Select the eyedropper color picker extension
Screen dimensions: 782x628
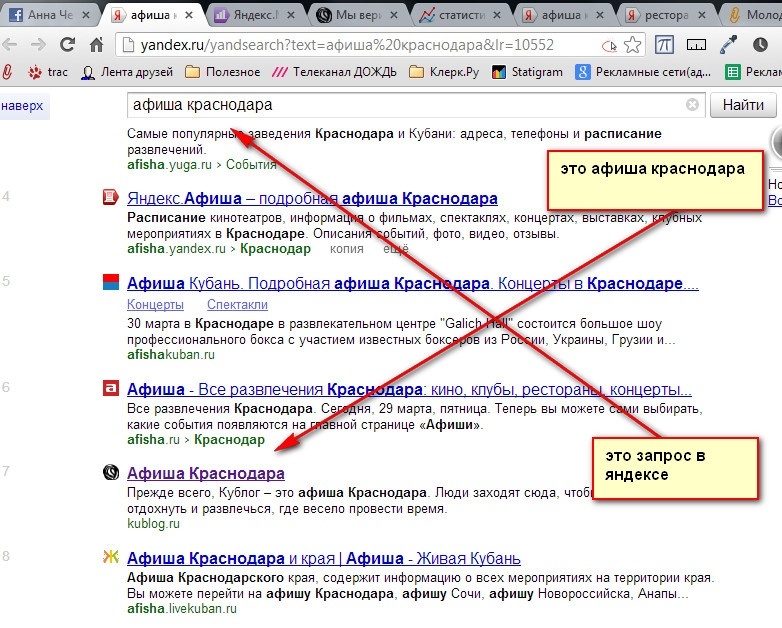(729, 45)
